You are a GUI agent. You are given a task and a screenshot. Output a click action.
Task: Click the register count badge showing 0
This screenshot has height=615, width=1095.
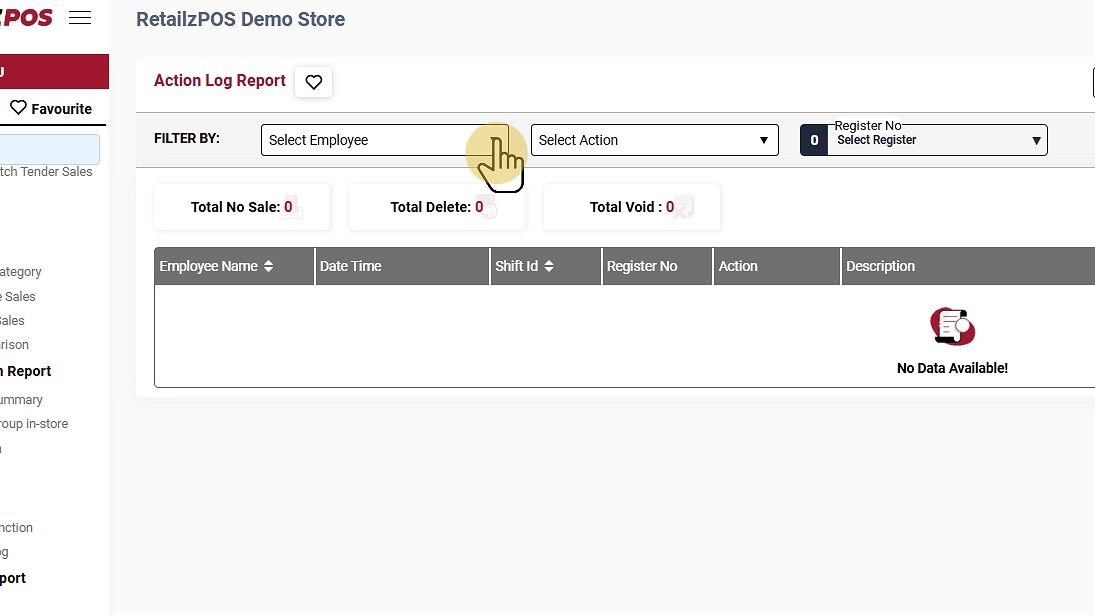pyautogui.click(x=814, y=140)
